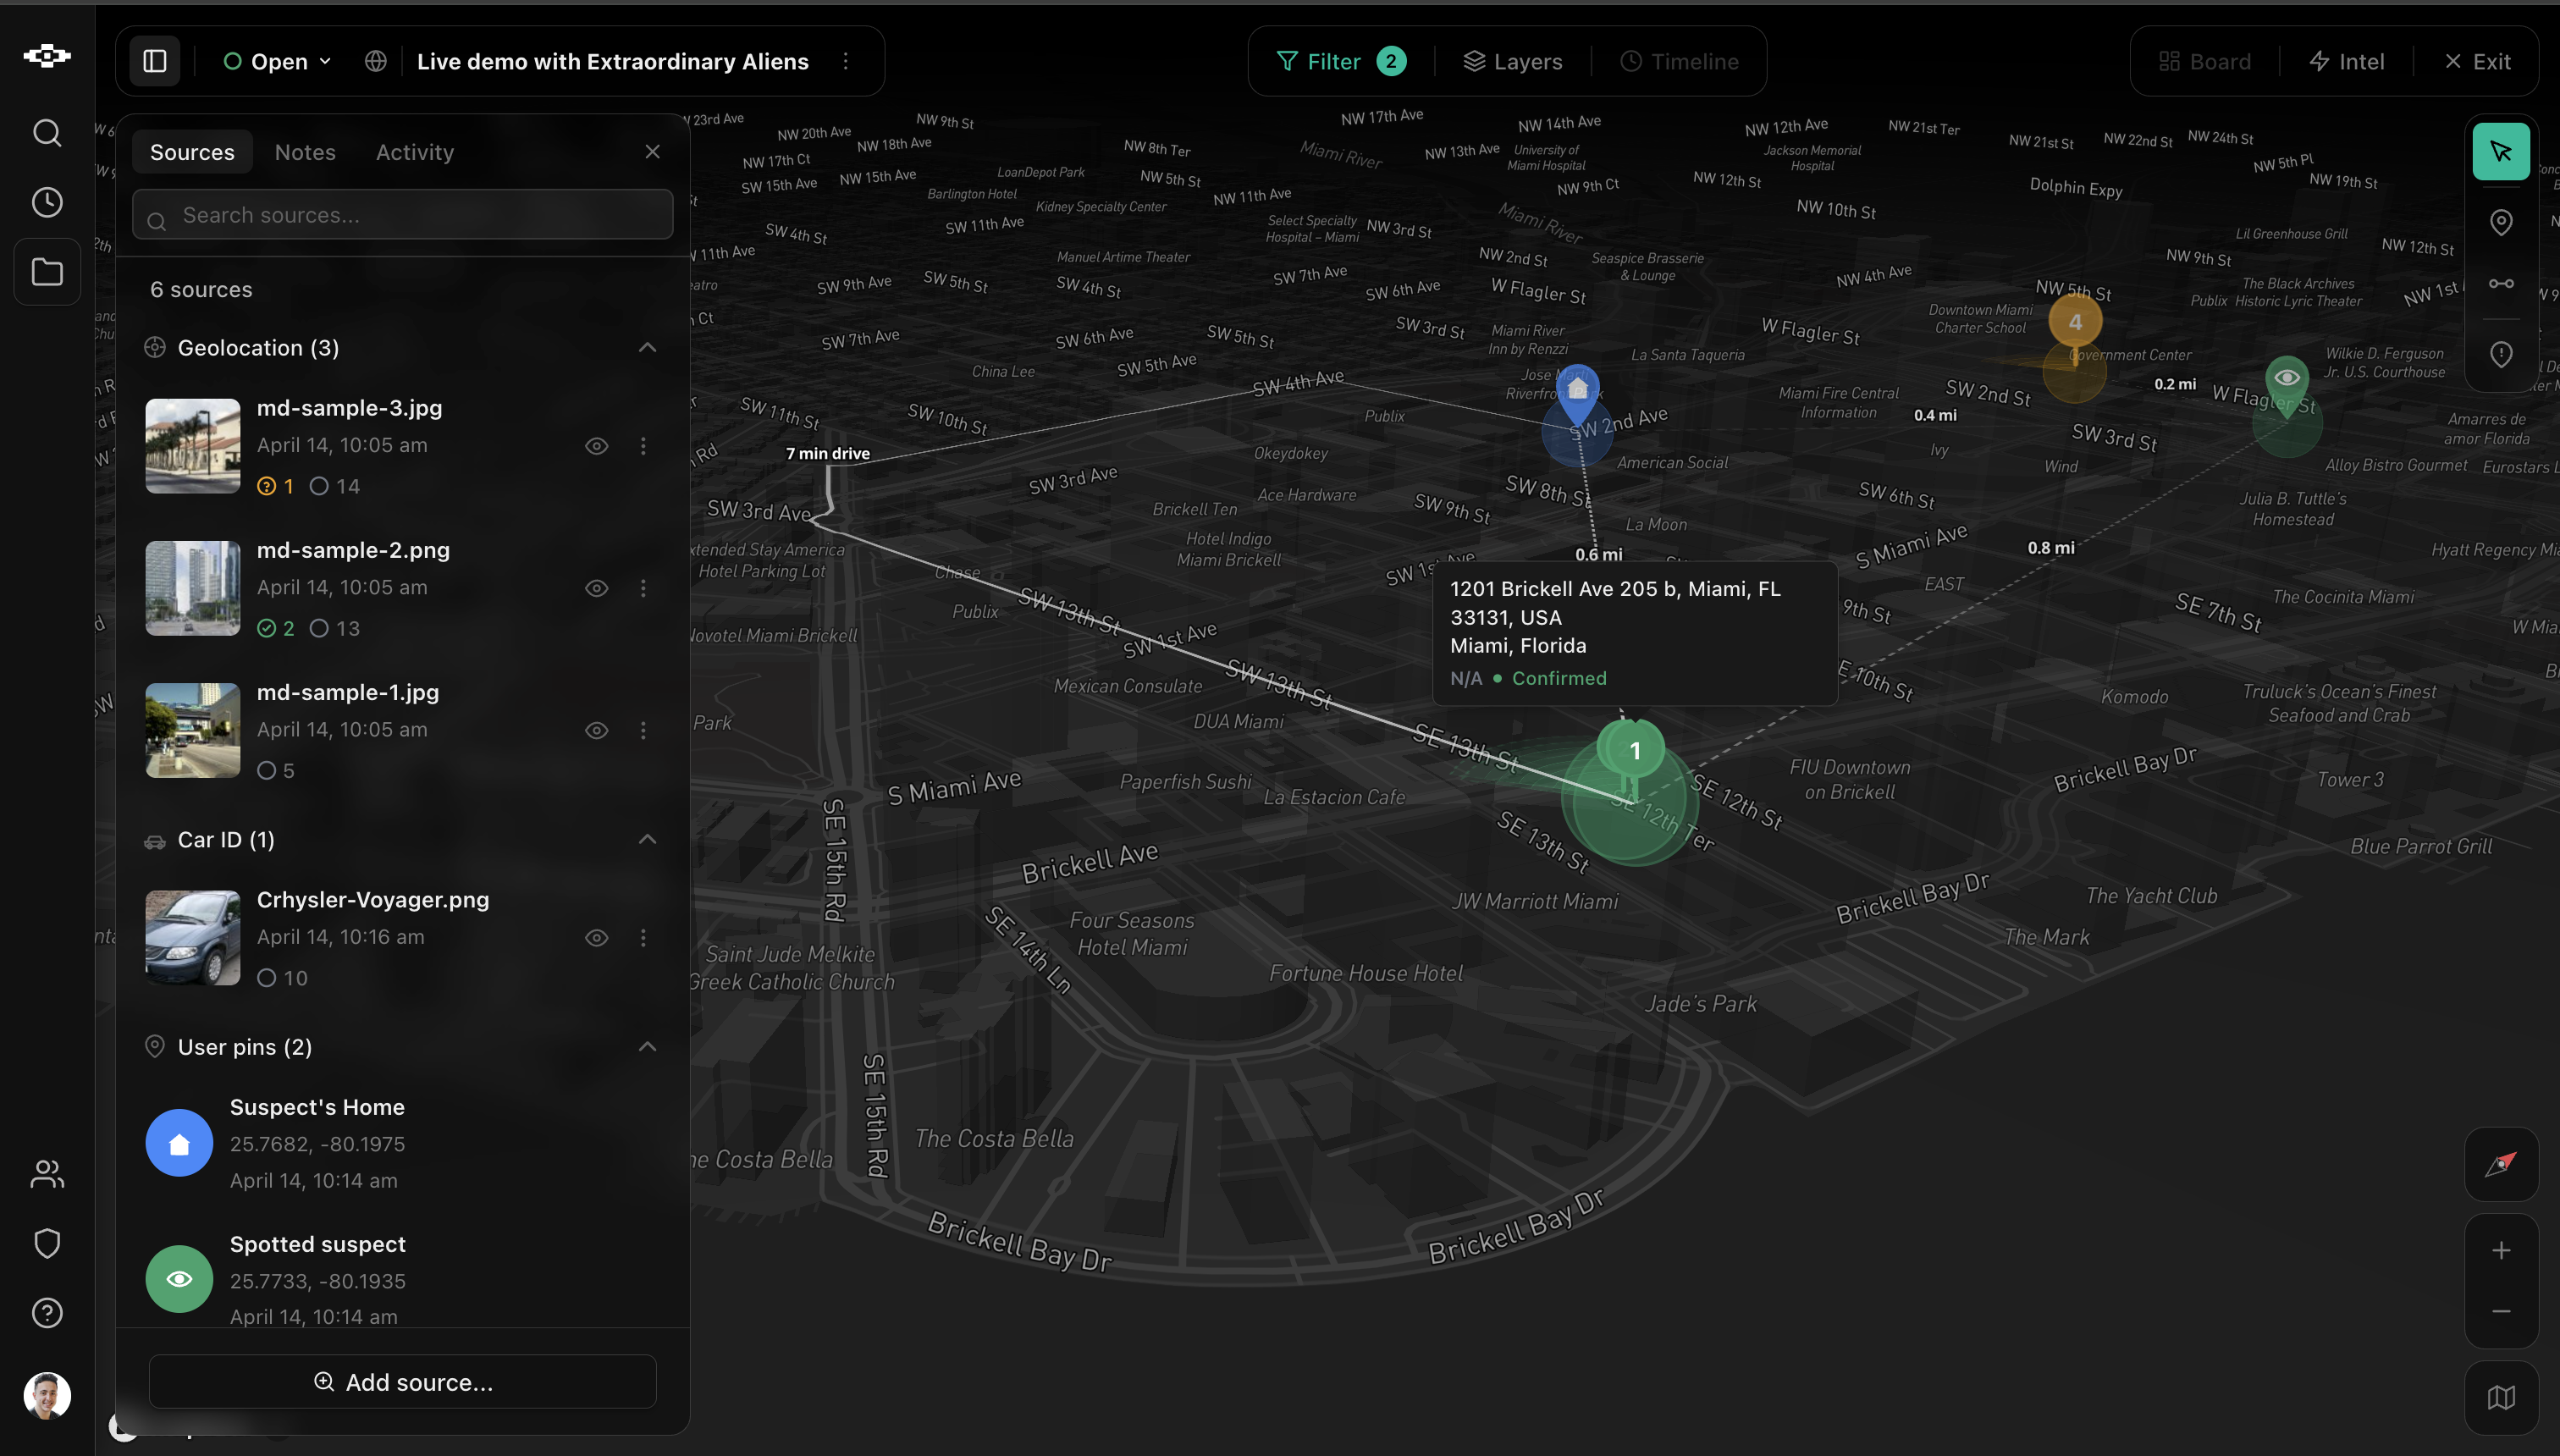
Task: Click the Add source button
Action: pos(402,1381)
